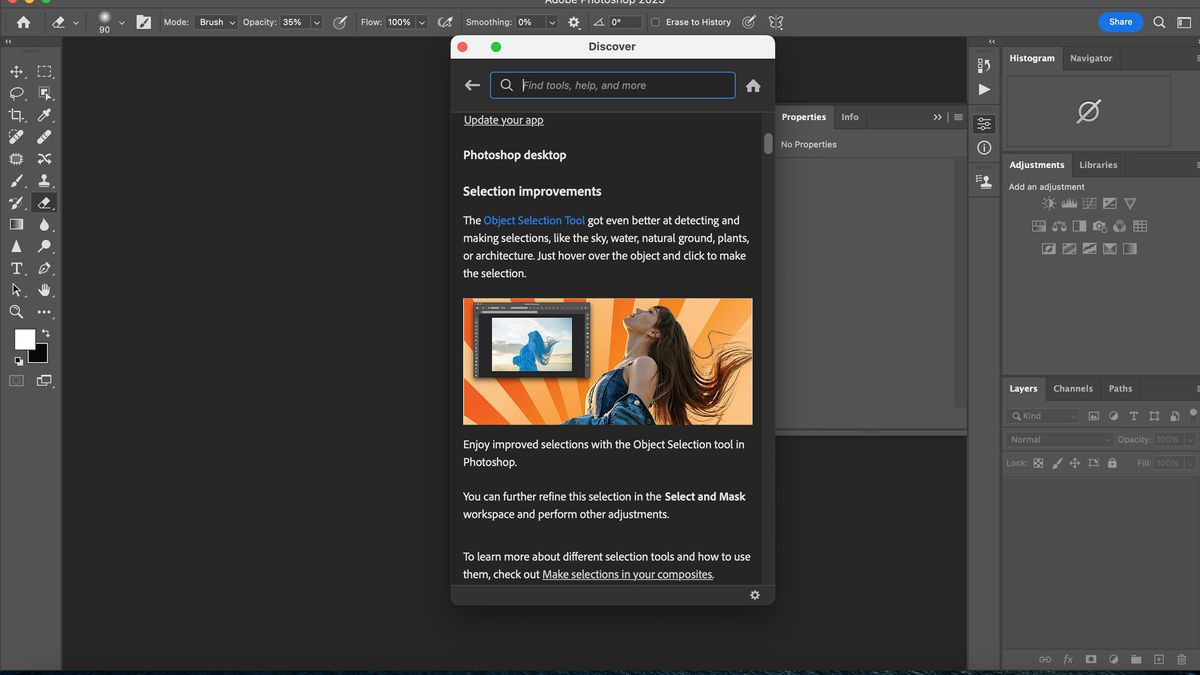
Task: Select the Horizontal Type tool
Action: 17,269
